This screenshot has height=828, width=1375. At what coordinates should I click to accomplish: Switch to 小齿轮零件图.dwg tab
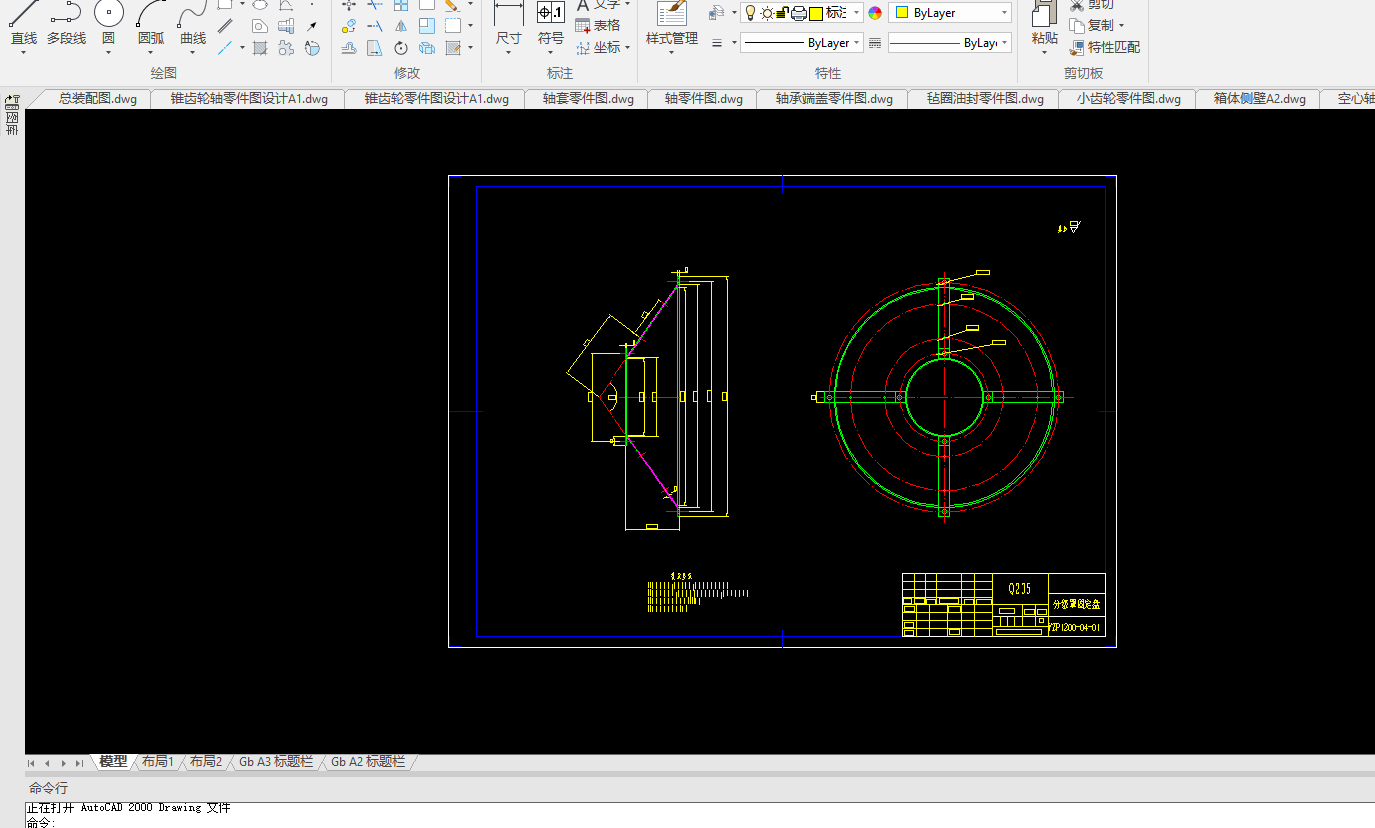coord(1129,98)
